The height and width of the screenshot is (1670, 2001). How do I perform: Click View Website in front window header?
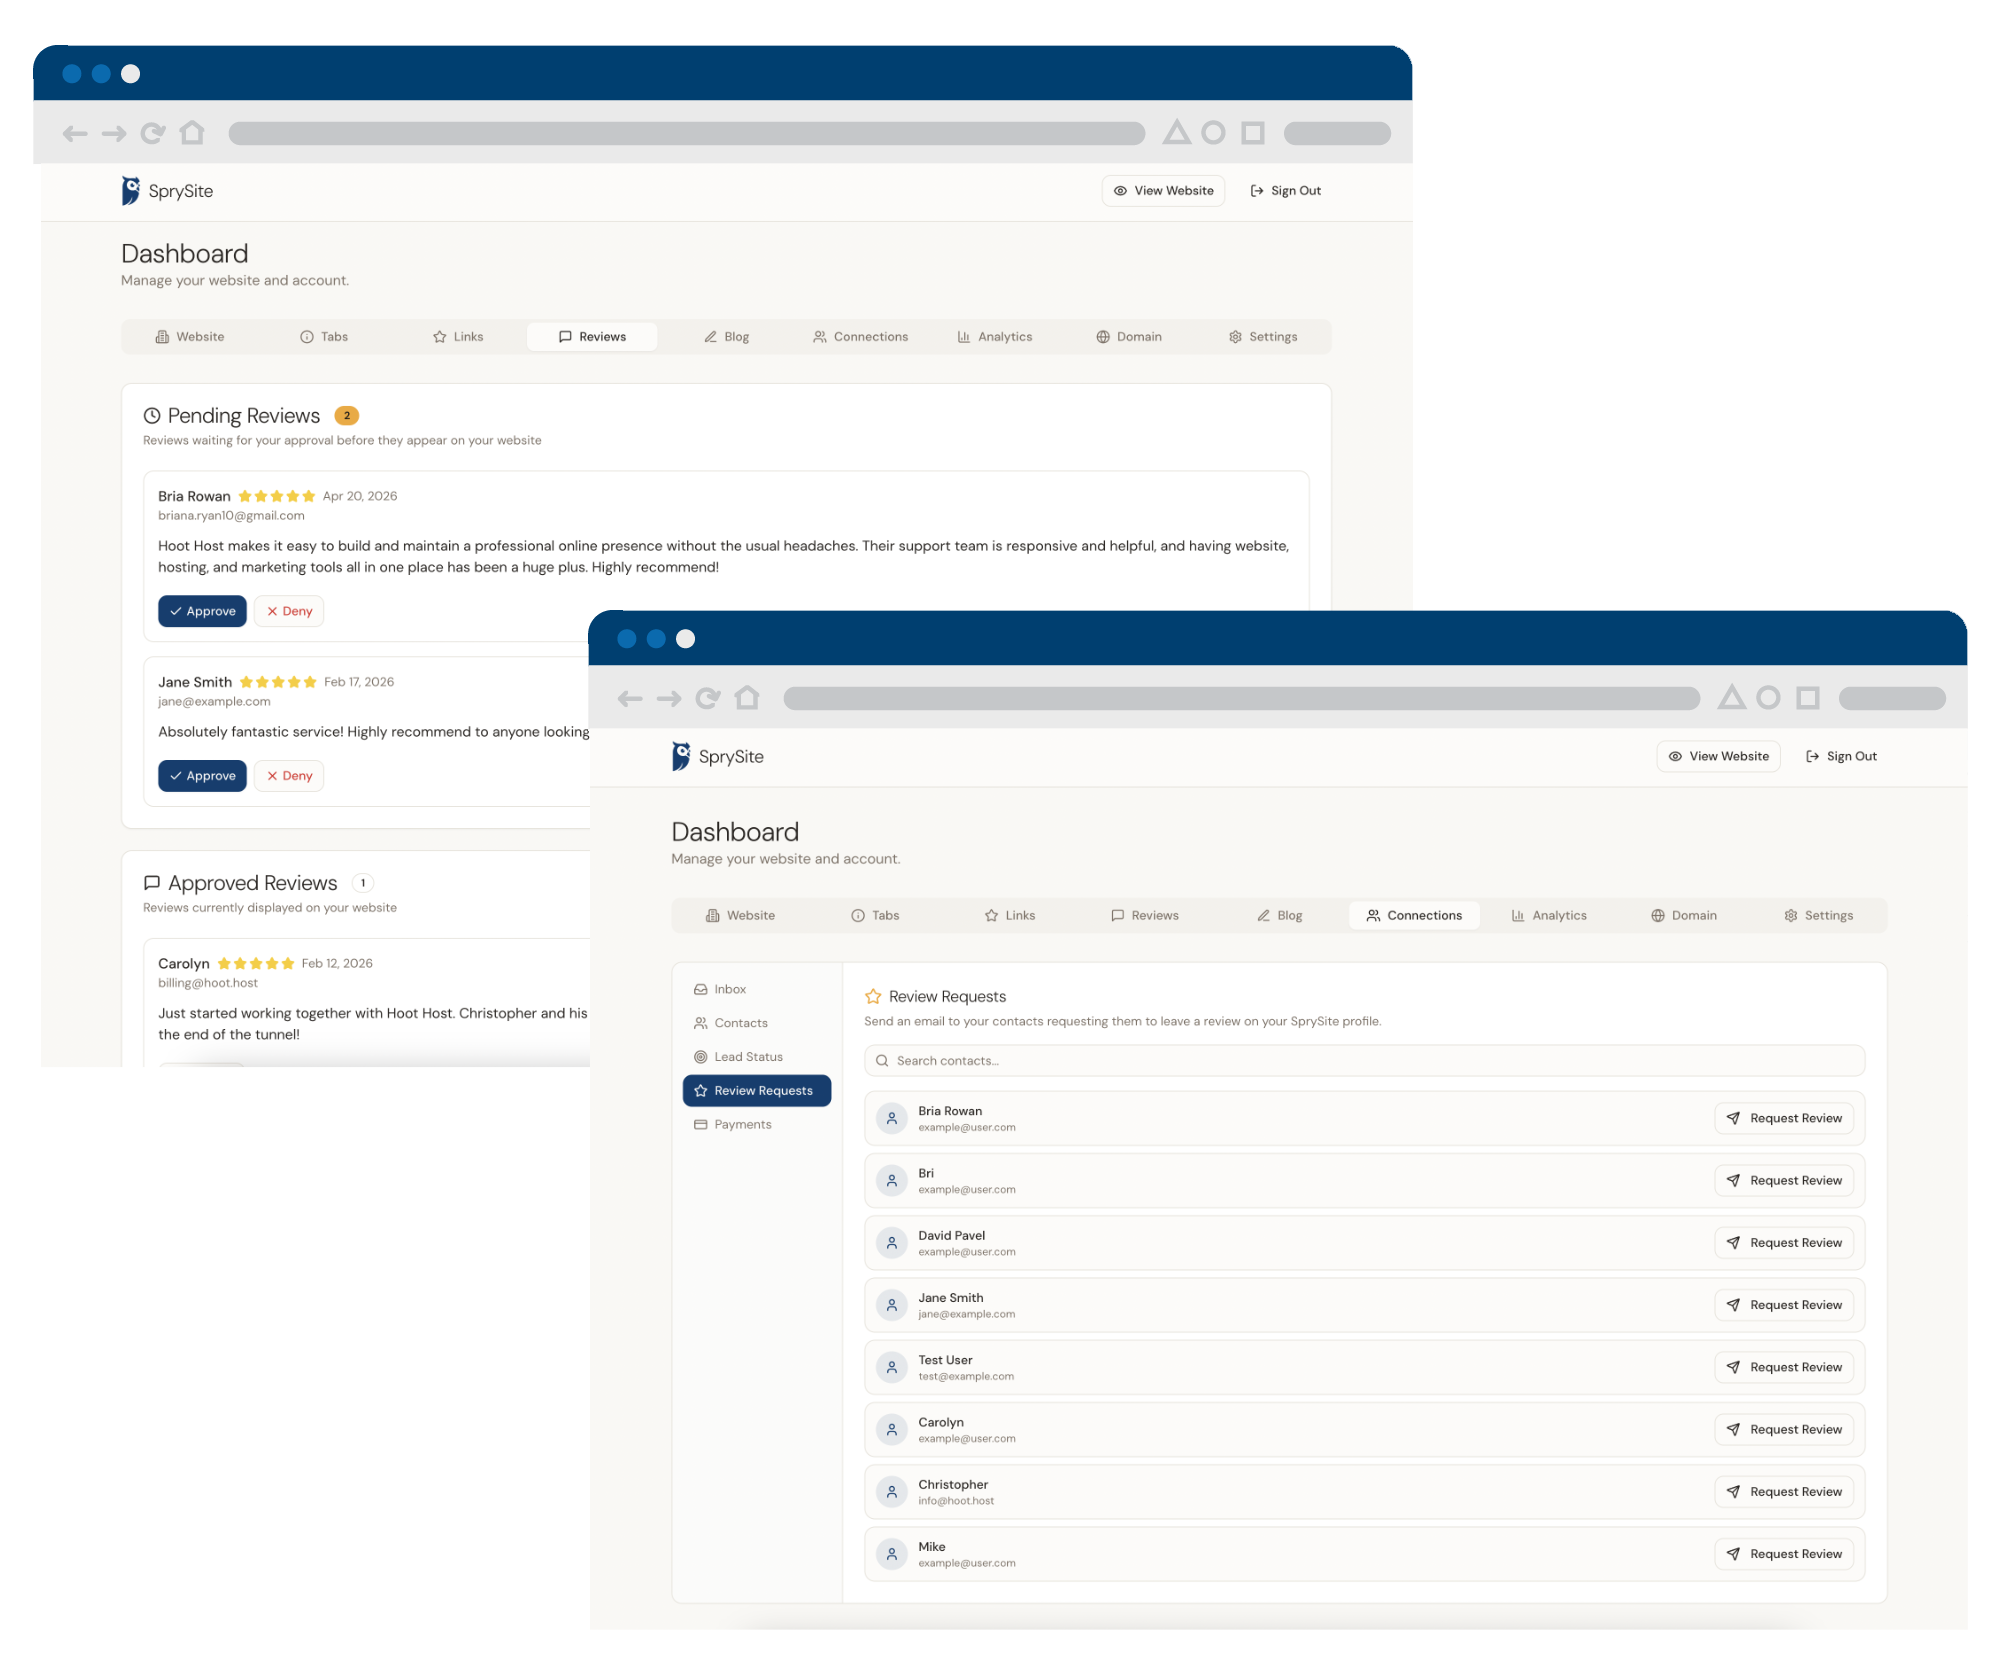tap(1718, 756)
